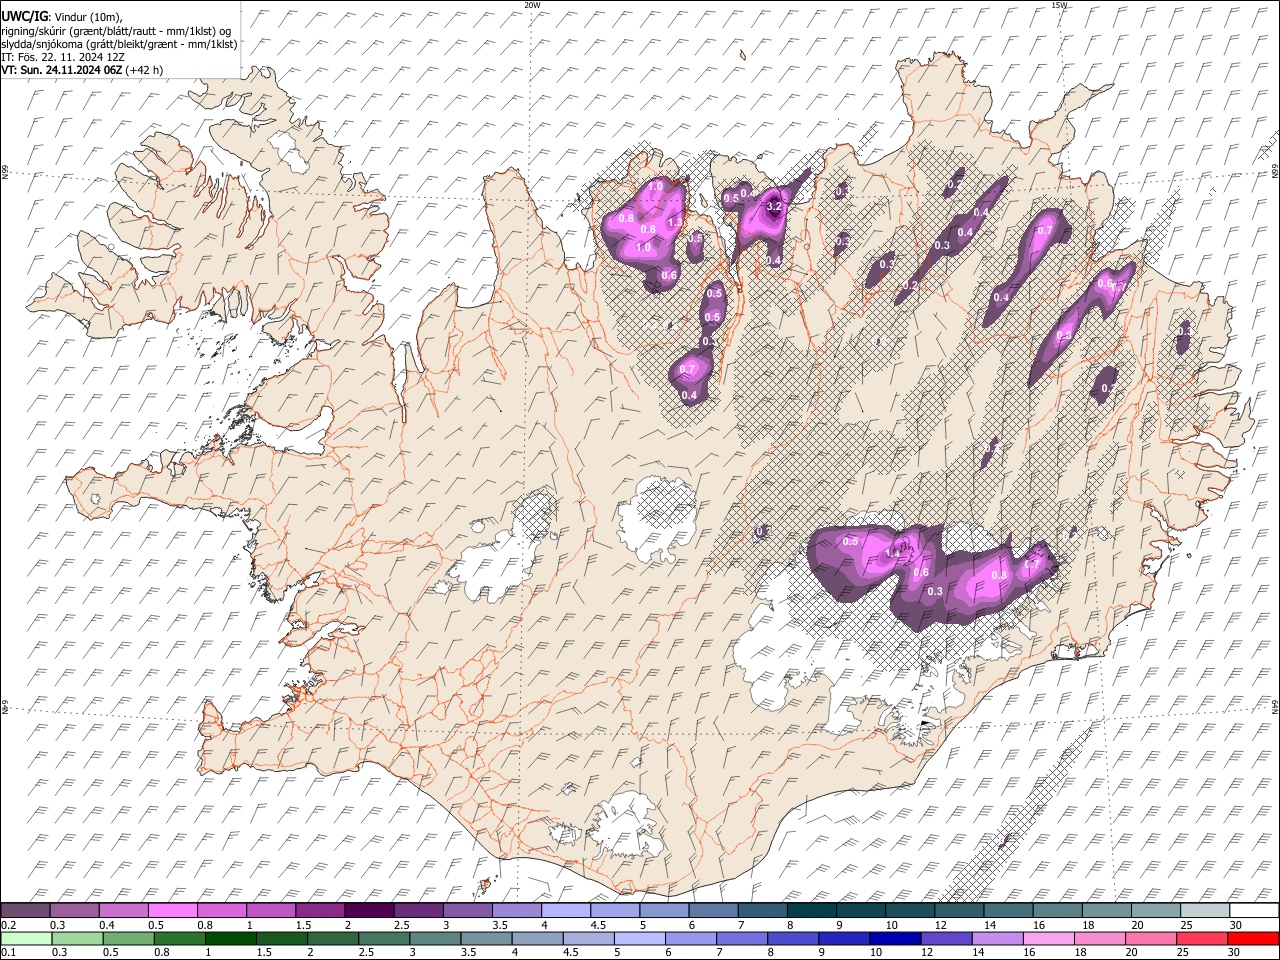Click the '(+42 h)' forecast offset
The width and height of the screenshot is (1280, 960).
point(145,70)
